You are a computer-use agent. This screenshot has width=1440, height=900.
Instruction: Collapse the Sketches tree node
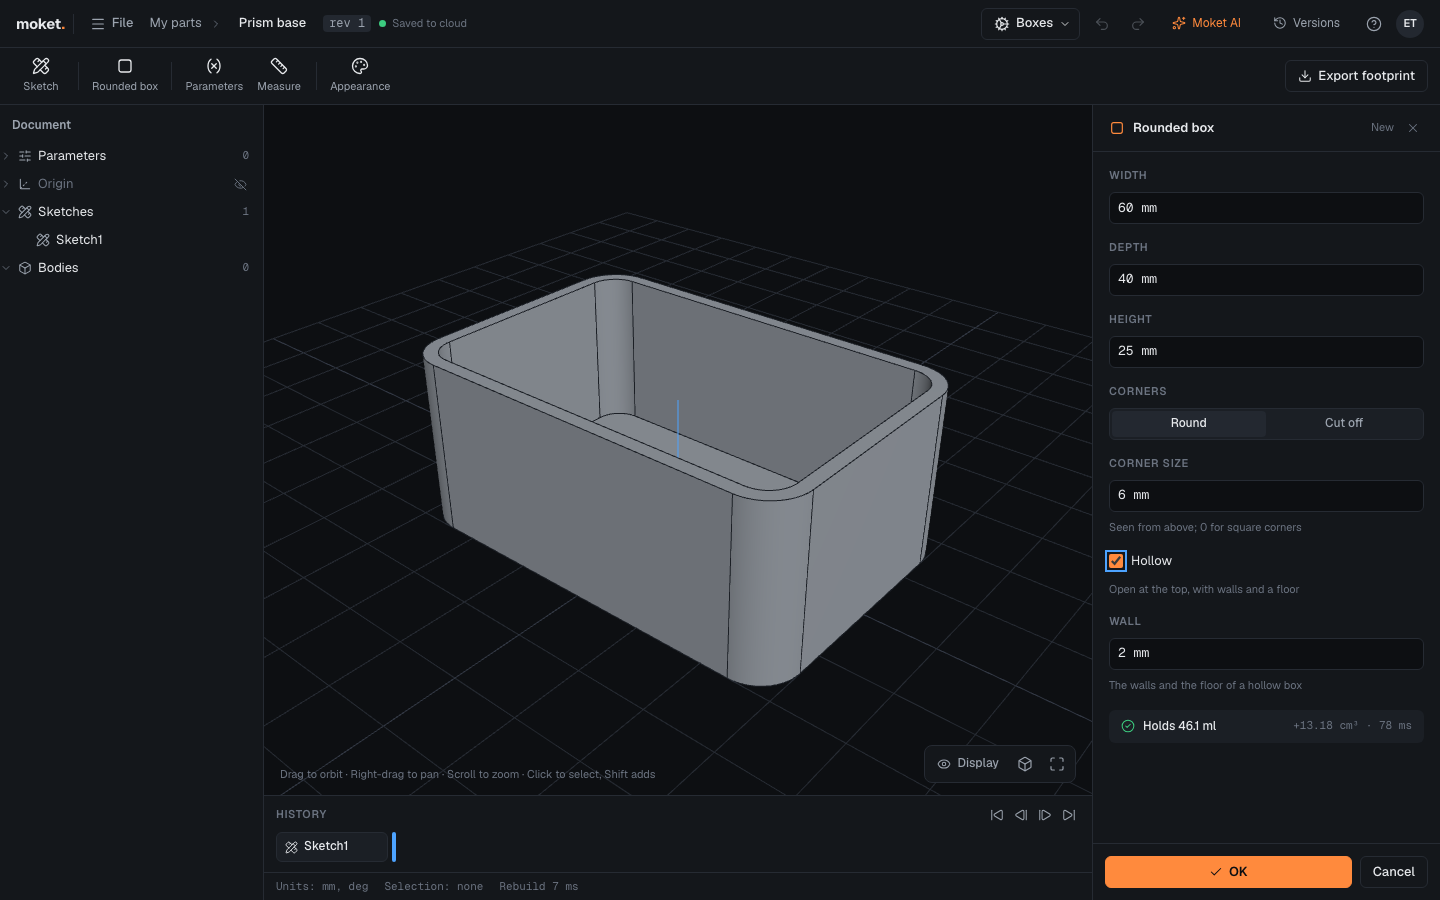[x=7, y=212]
